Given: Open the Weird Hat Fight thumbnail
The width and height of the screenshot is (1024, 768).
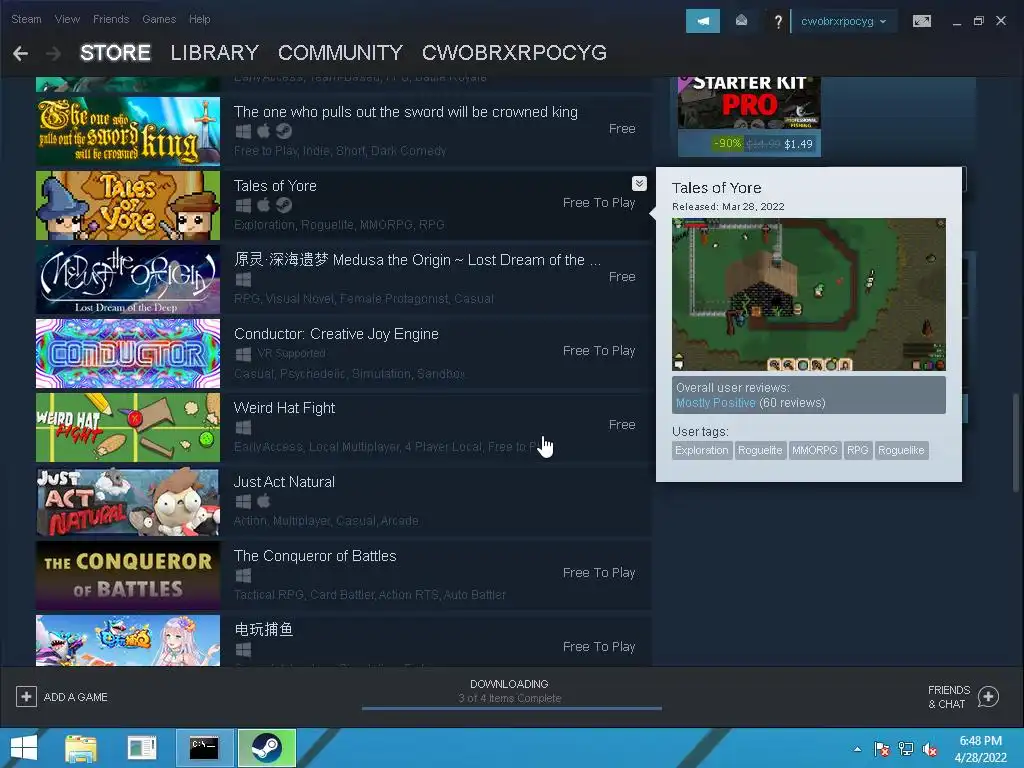Looking at the screenshot, I should pyautogui.click(x=128, y=427).
